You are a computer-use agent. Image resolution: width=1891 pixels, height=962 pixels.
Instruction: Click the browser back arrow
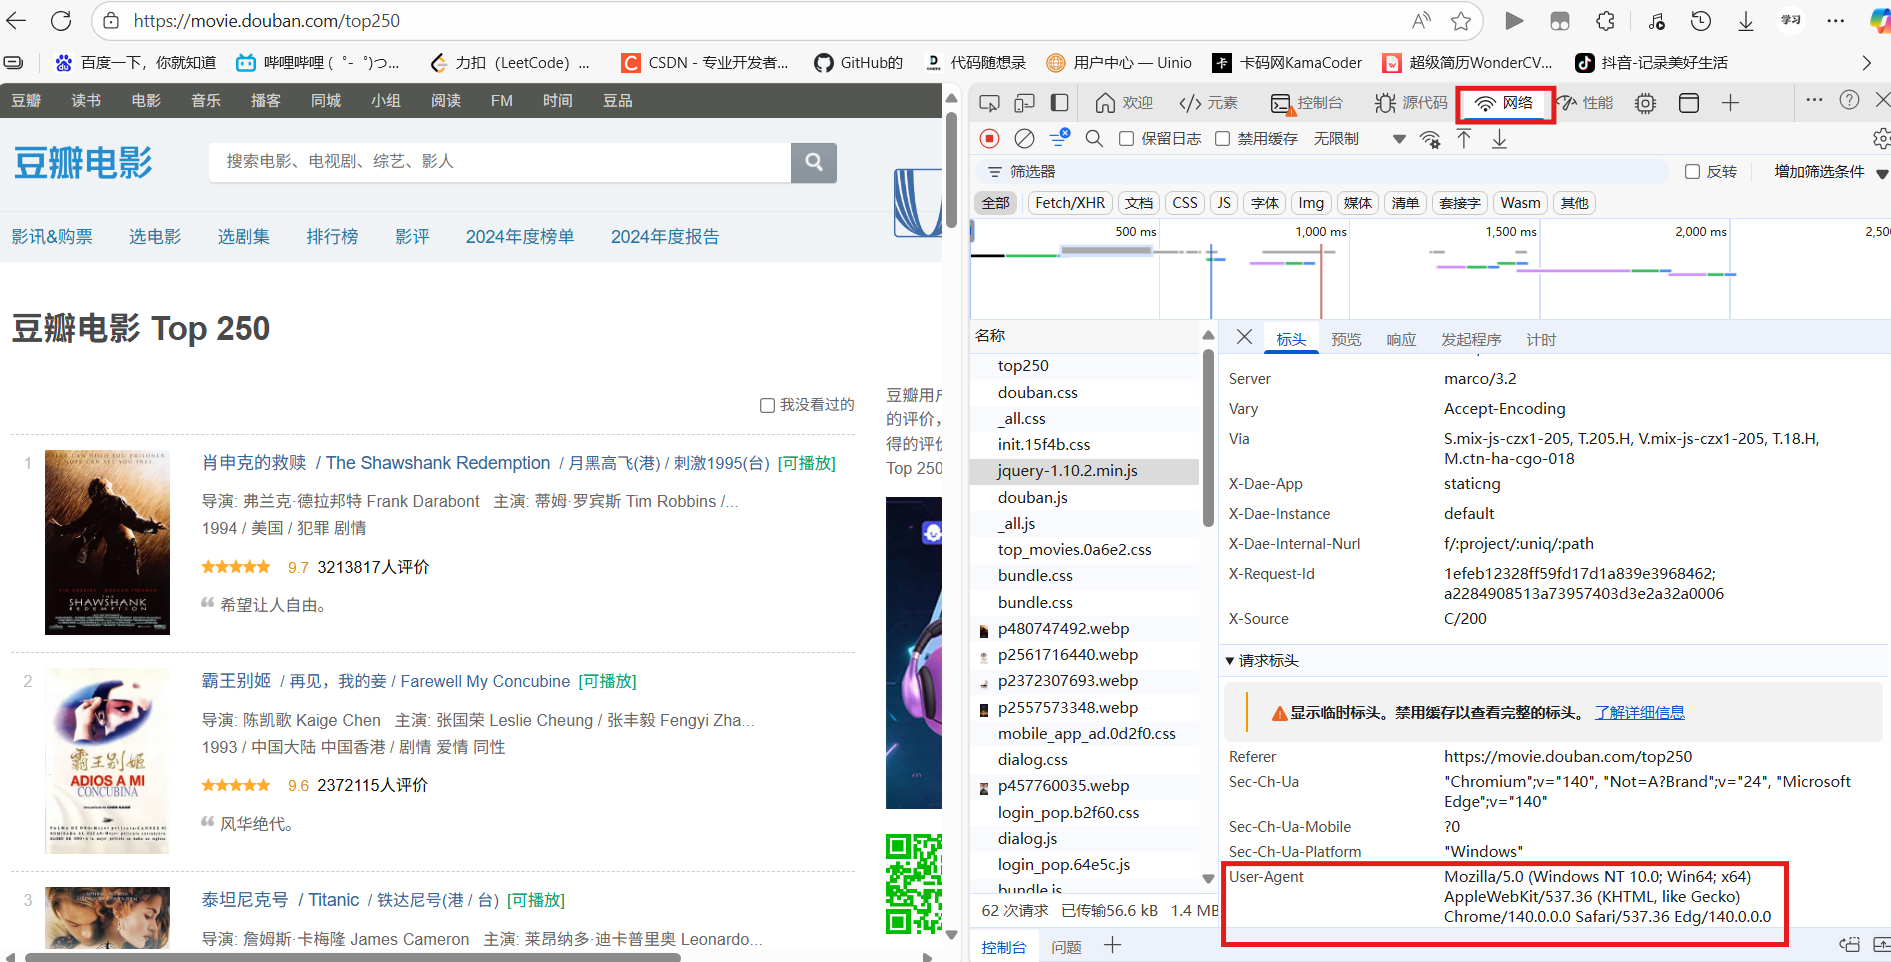[x=17, y=21]
